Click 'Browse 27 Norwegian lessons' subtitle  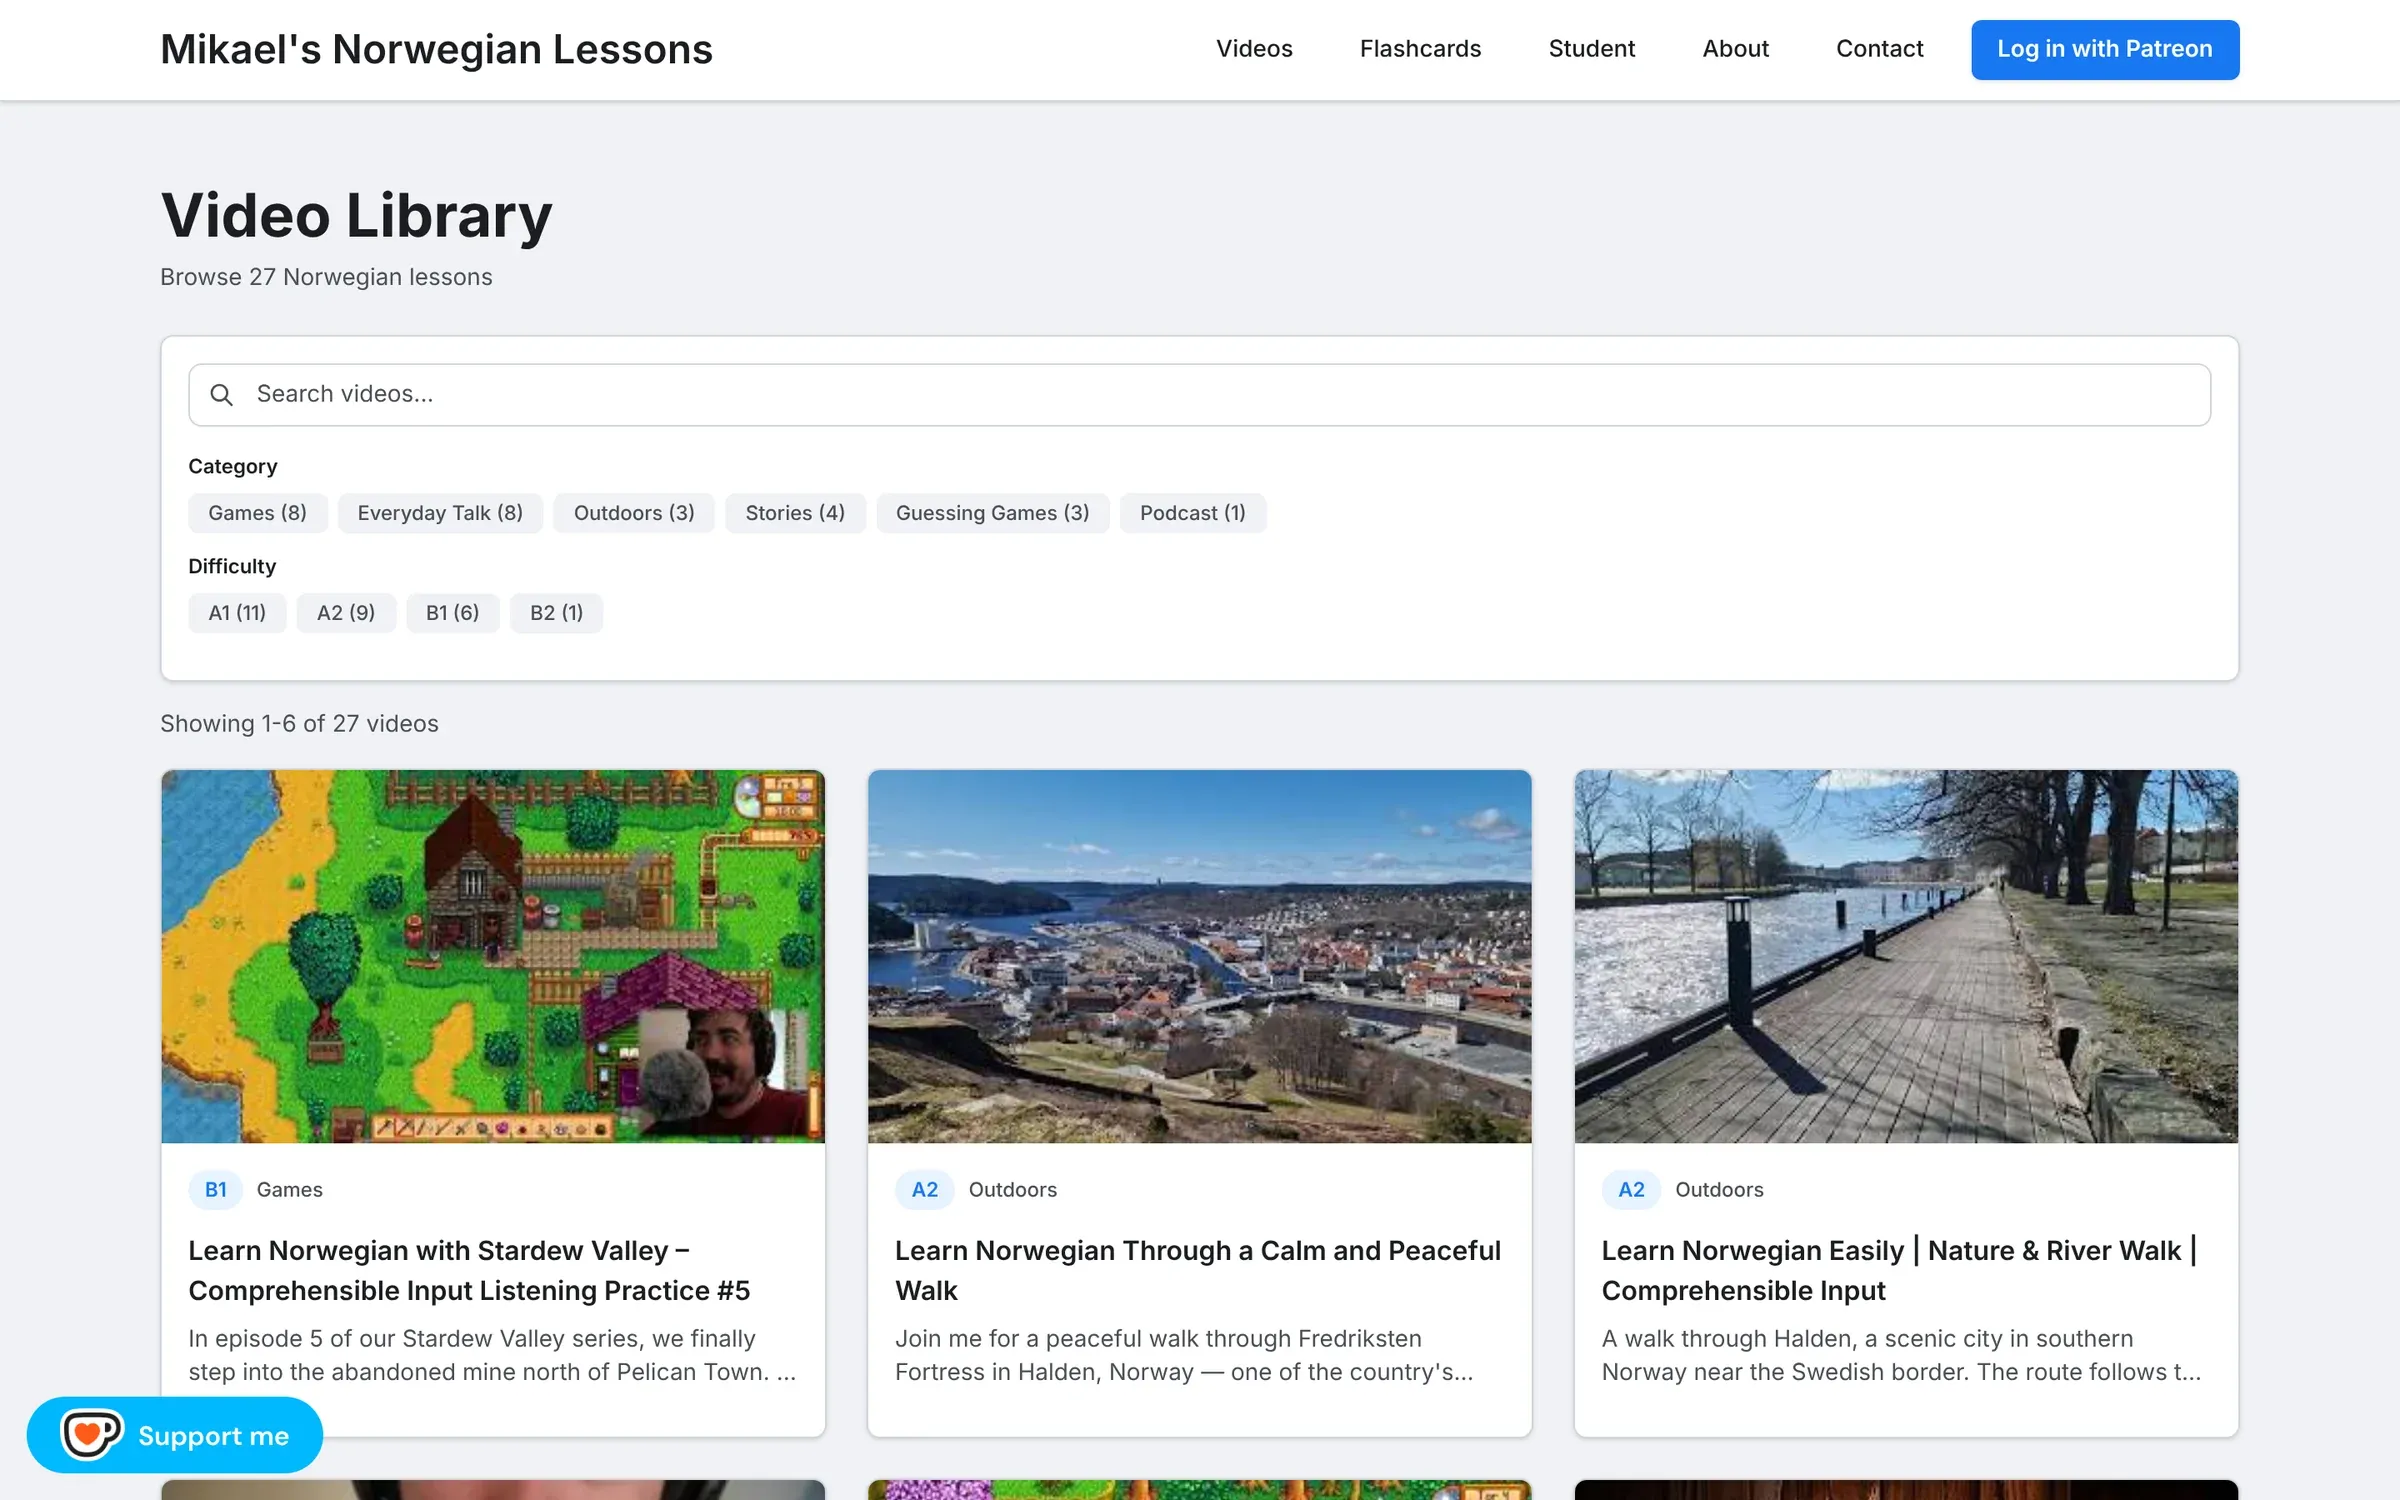pos(326,277)
